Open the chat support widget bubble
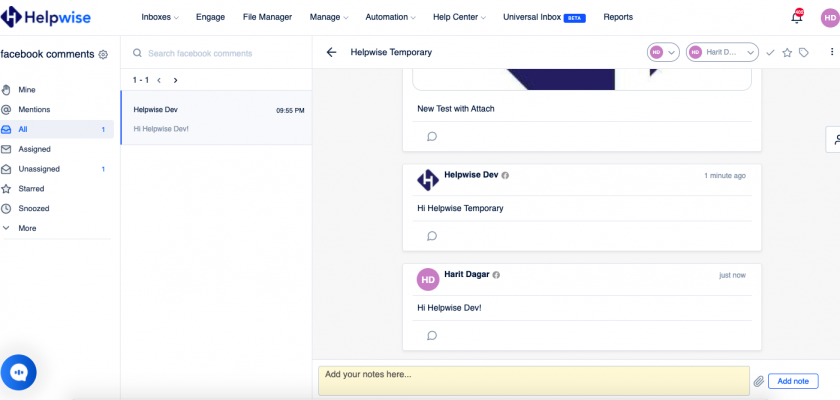 (19, 372)
